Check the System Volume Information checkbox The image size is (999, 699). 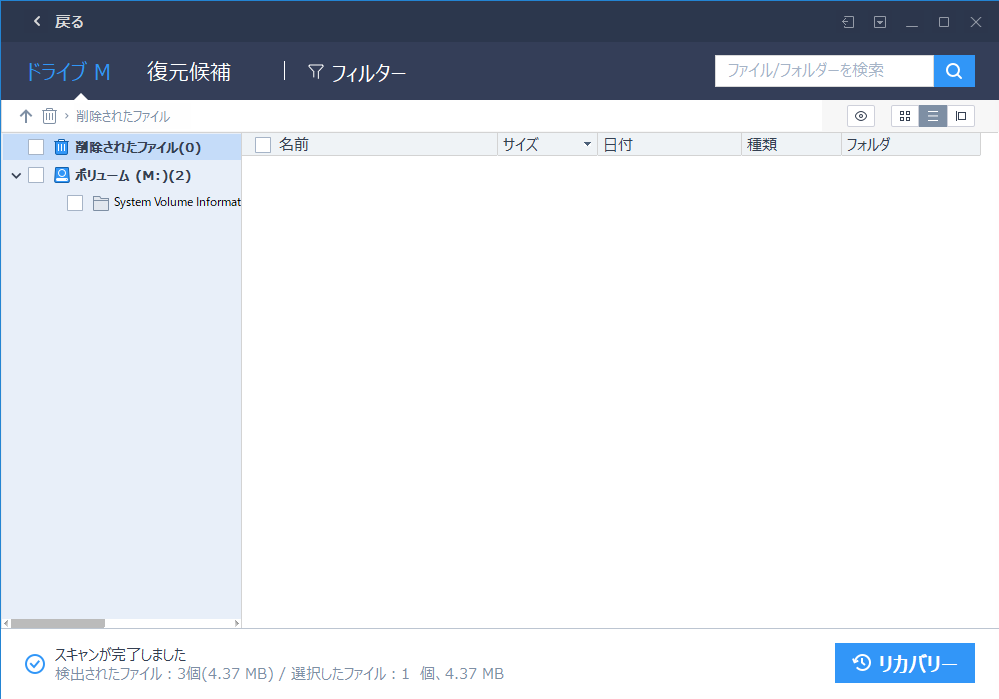[x=75, y=202]
